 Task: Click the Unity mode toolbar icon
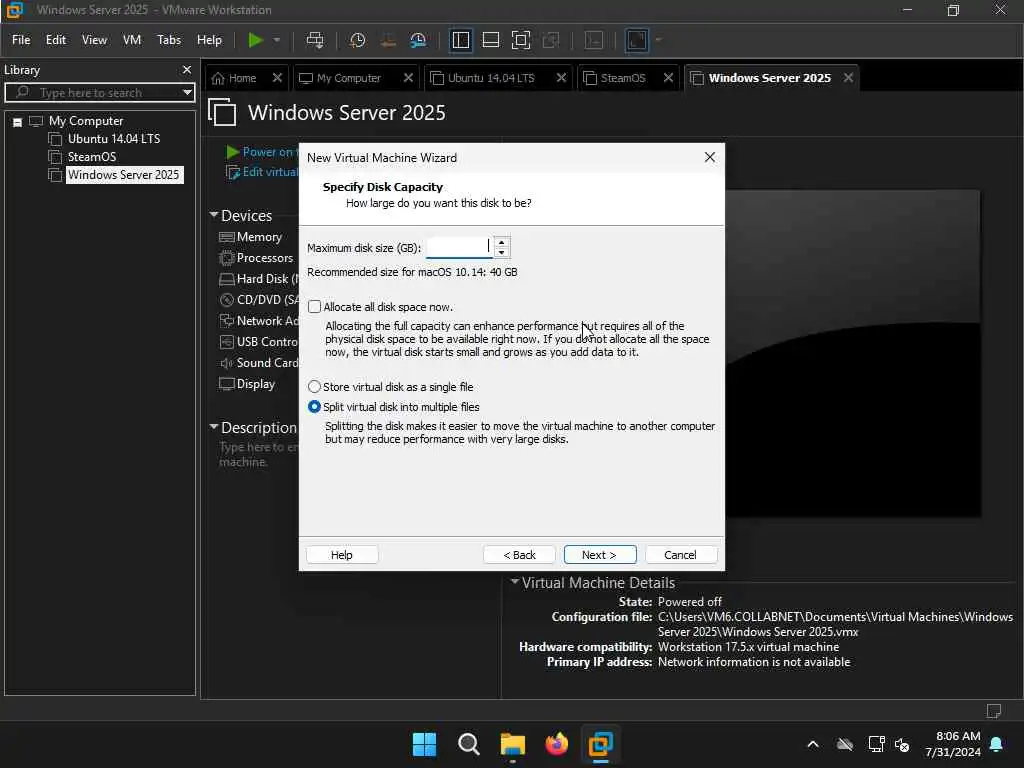(x=551, y=40)
